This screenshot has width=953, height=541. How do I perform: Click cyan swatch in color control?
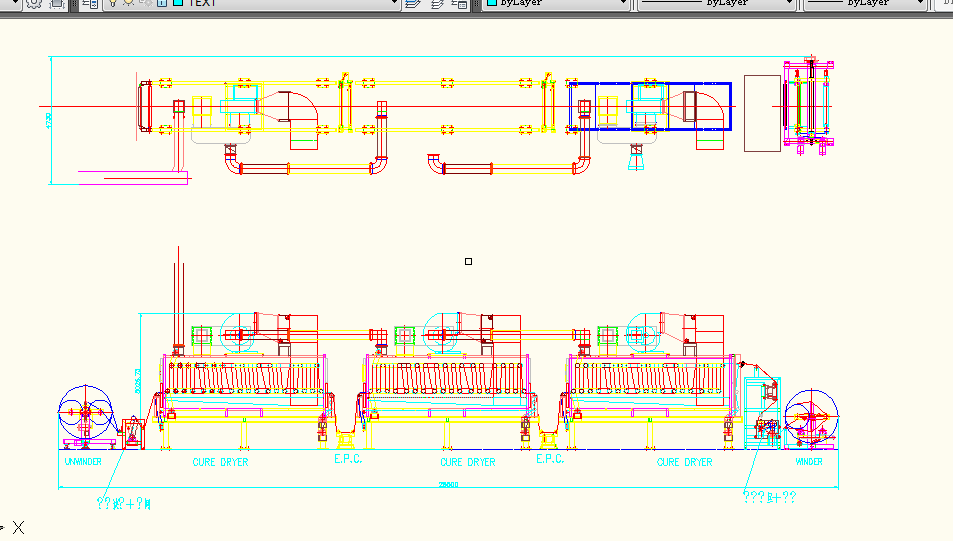(492, 3)
